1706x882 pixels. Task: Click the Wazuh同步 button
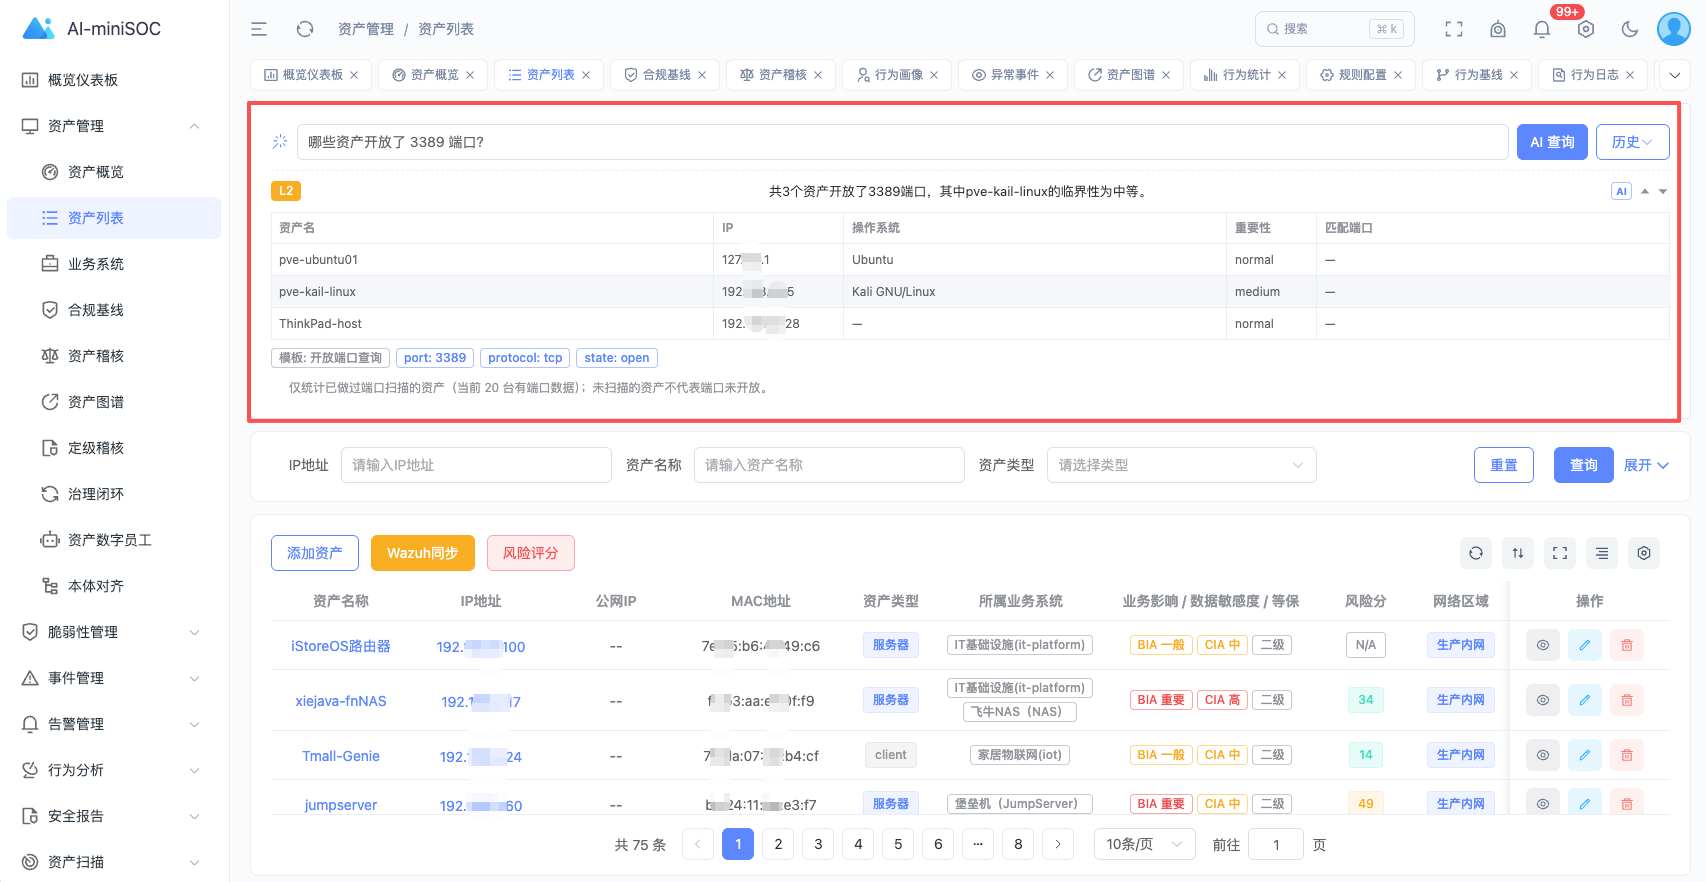(x=422, y=553)
